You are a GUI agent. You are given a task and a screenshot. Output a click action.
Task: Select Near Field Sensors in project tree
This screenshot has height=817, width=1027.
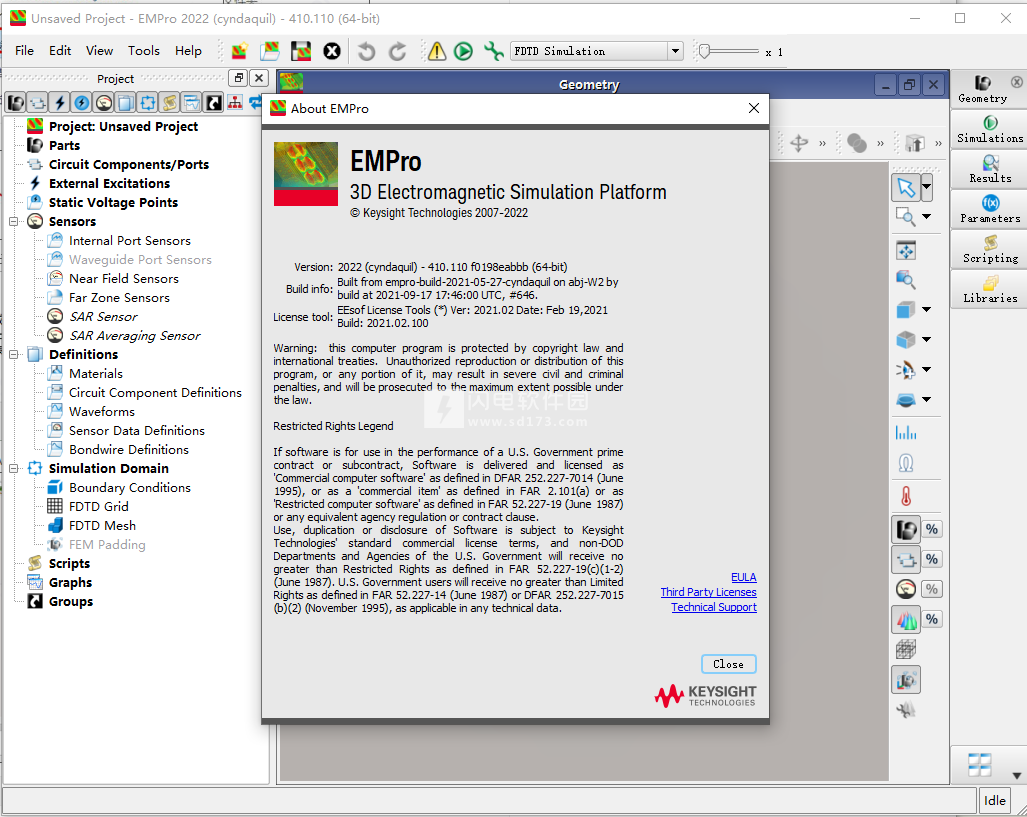pos(124,278)
